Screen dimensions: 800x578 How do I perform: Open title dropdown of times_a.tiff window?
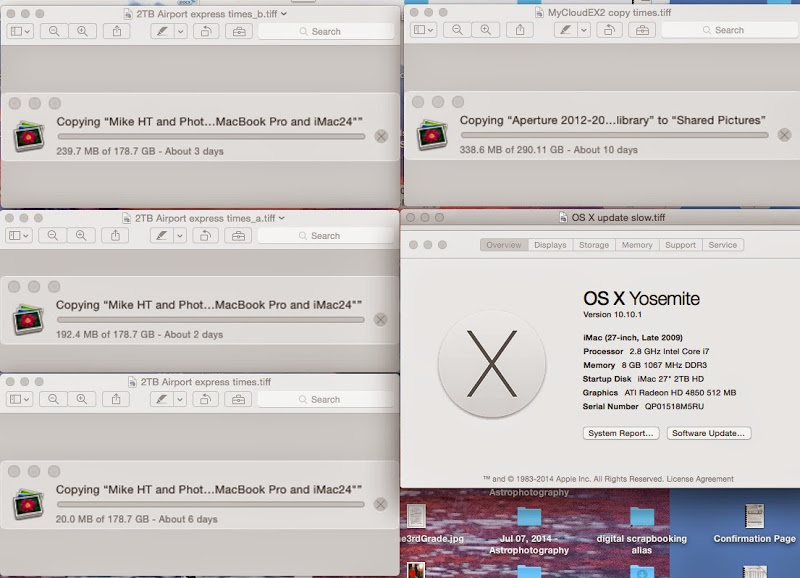click(x=282, y=218)
